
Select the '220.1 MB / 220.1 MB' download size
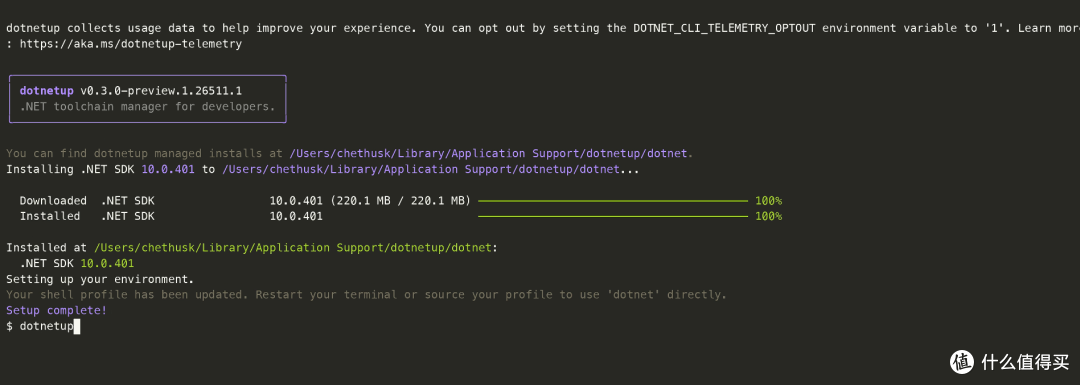pos(401,201)
